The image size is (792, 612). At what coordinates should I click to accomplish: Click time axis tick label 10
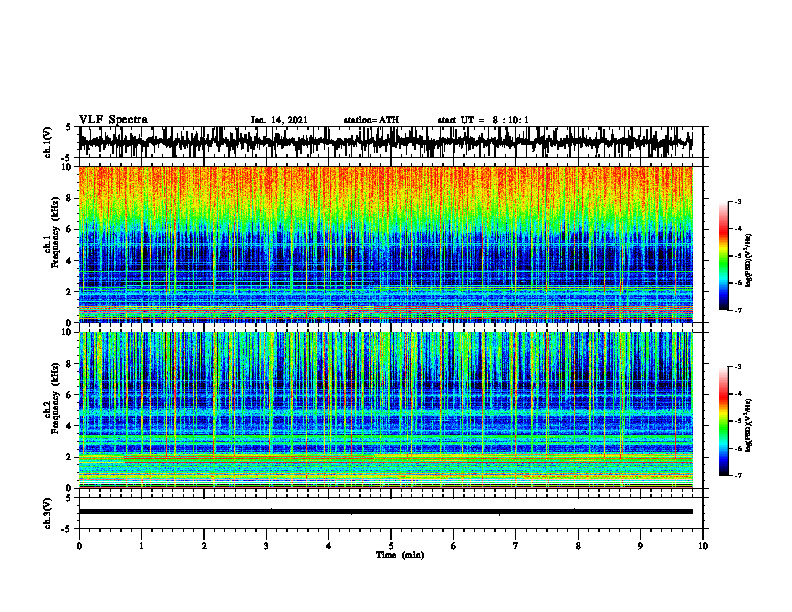pos(703,546)
